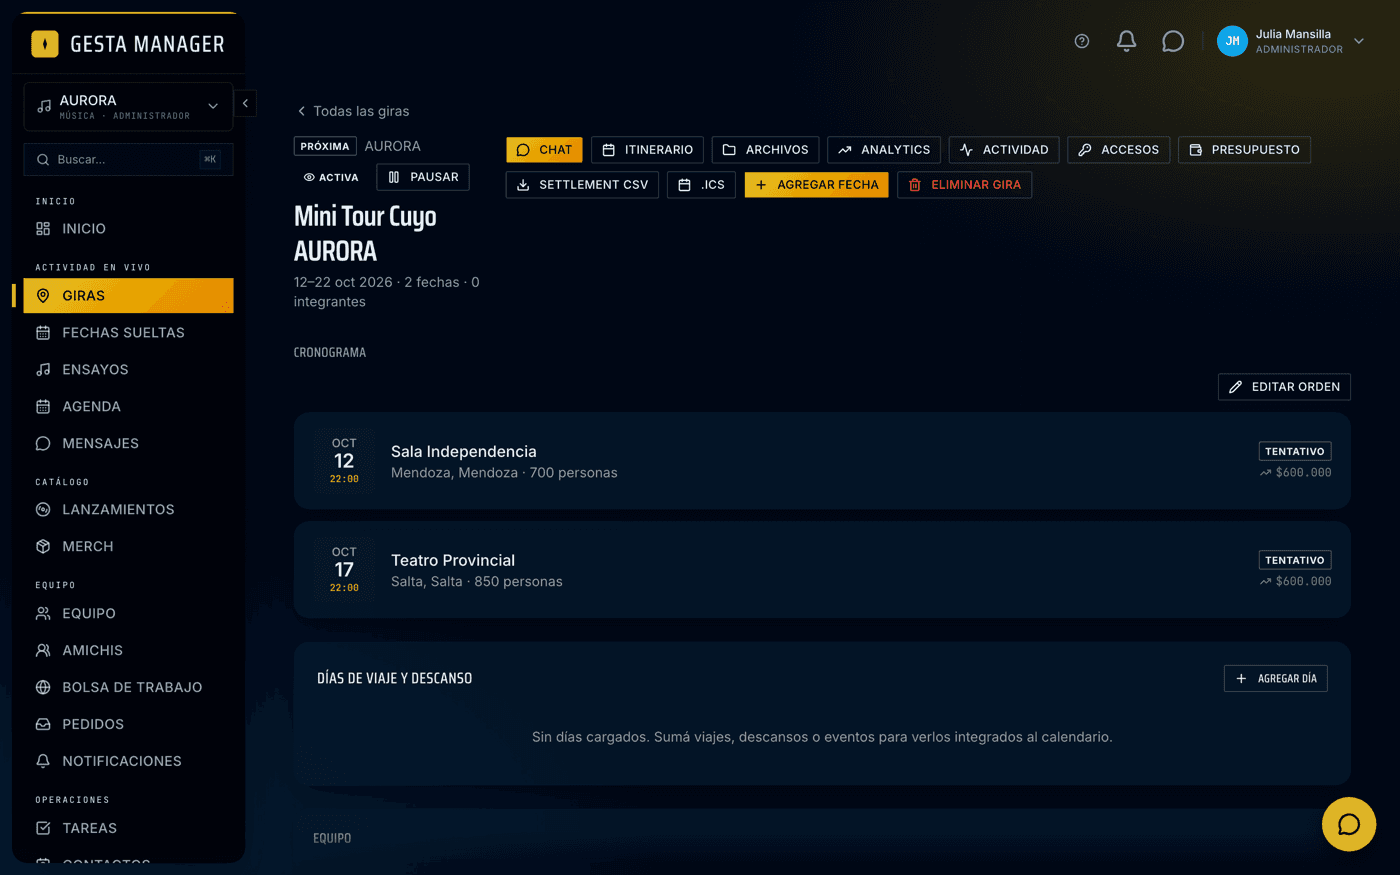Click the box icon beside Merch
This screenshot has width=1400, height=875.
pyautogui.click(x=43, y=547)
